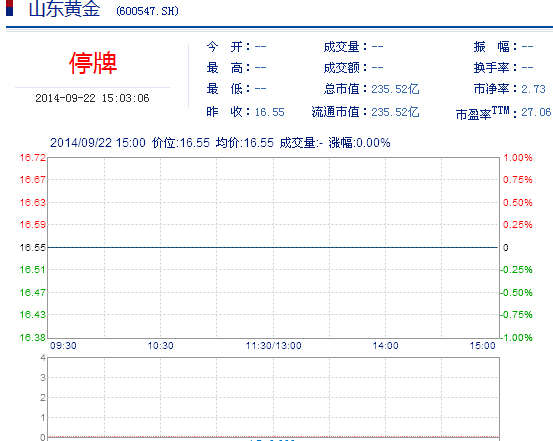Click the 市盈率TTM value 27.06
The image size is (553, 441).
coord(536,112)
